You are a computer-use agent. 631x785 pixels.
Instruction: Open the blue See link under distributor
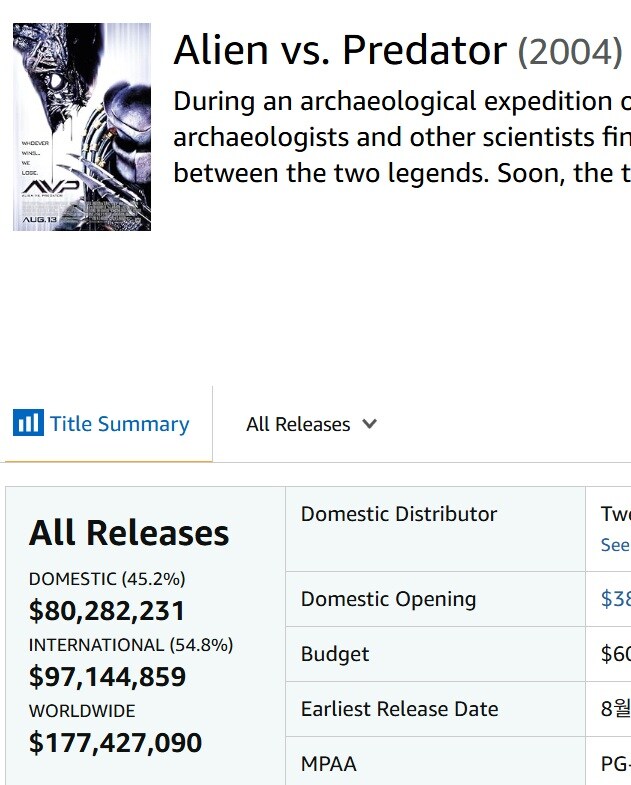[615, 545]
